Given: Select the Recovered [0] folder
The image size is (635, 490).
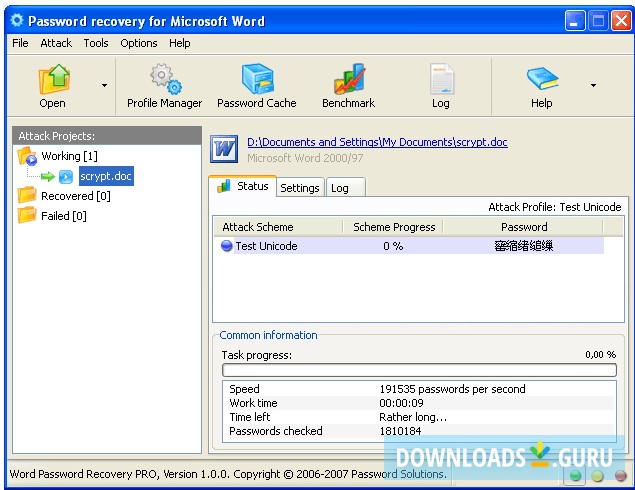Looking at the screenshot, I should [x=76, y=196].
